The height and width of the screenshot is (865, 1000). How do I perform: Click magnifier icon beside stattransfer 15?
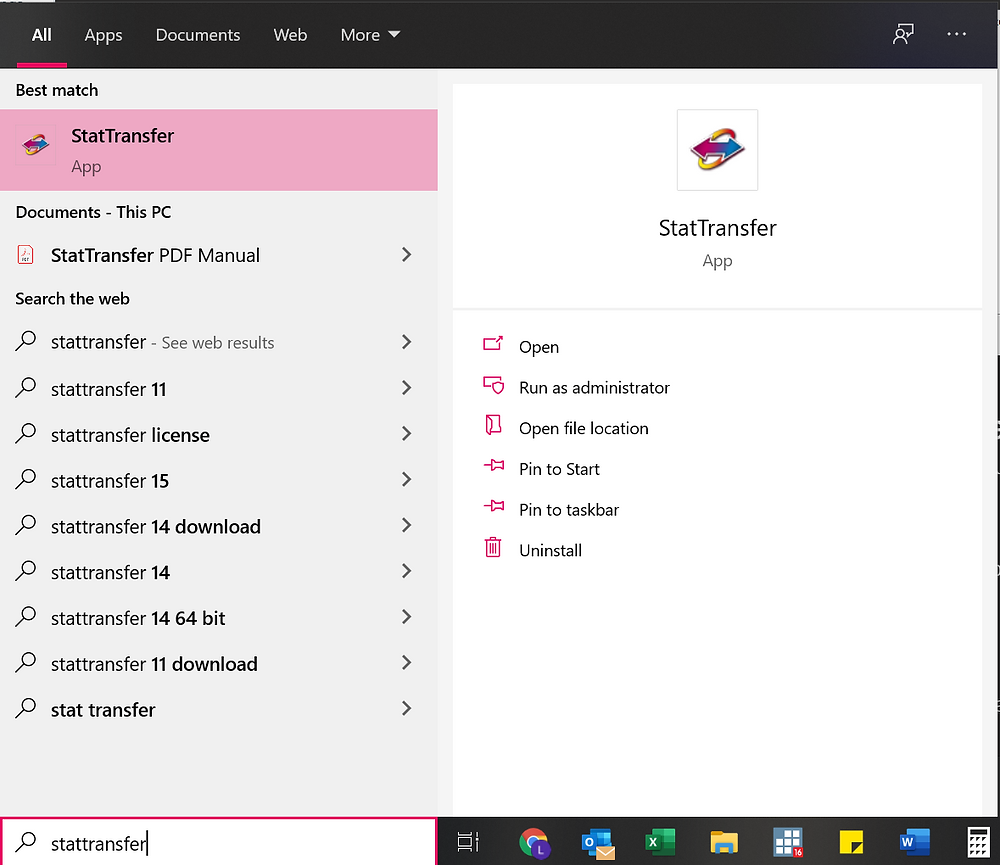[26, 479]
